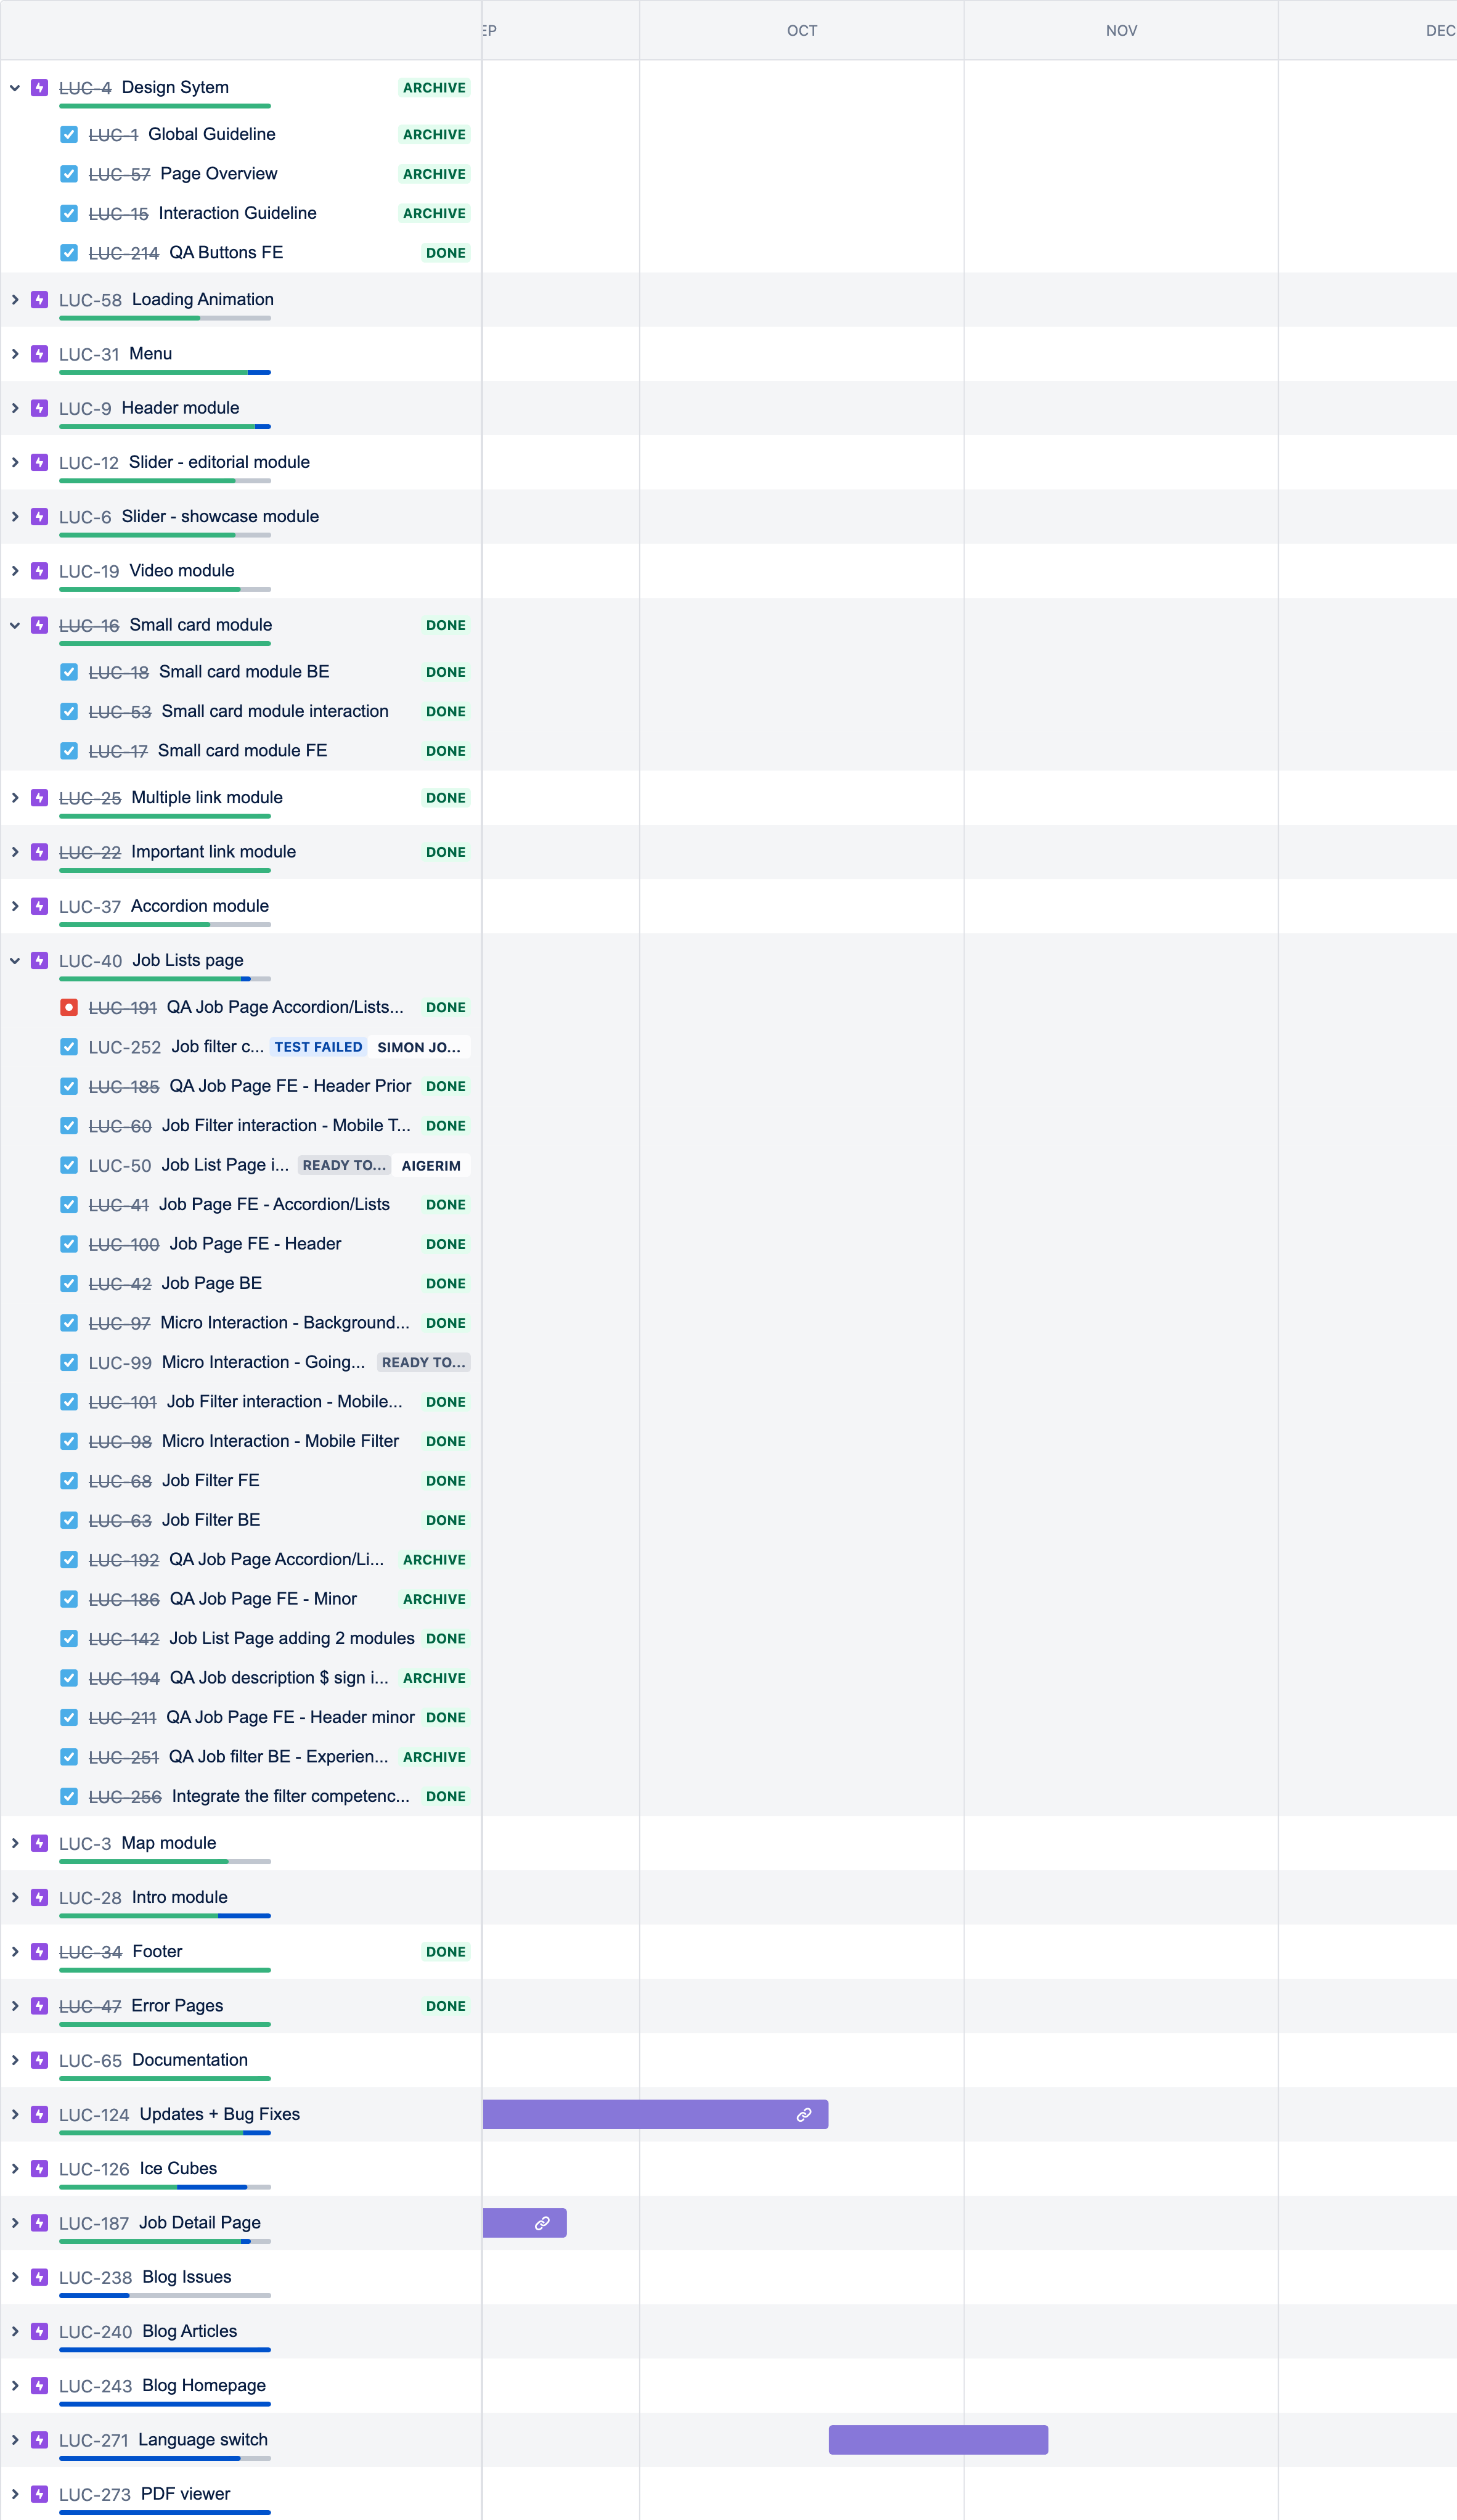The width and height of the screenshot is (1457, 2520).
Task: Click the READY TO... status on LUC-99
Action: click(424, 1362)
